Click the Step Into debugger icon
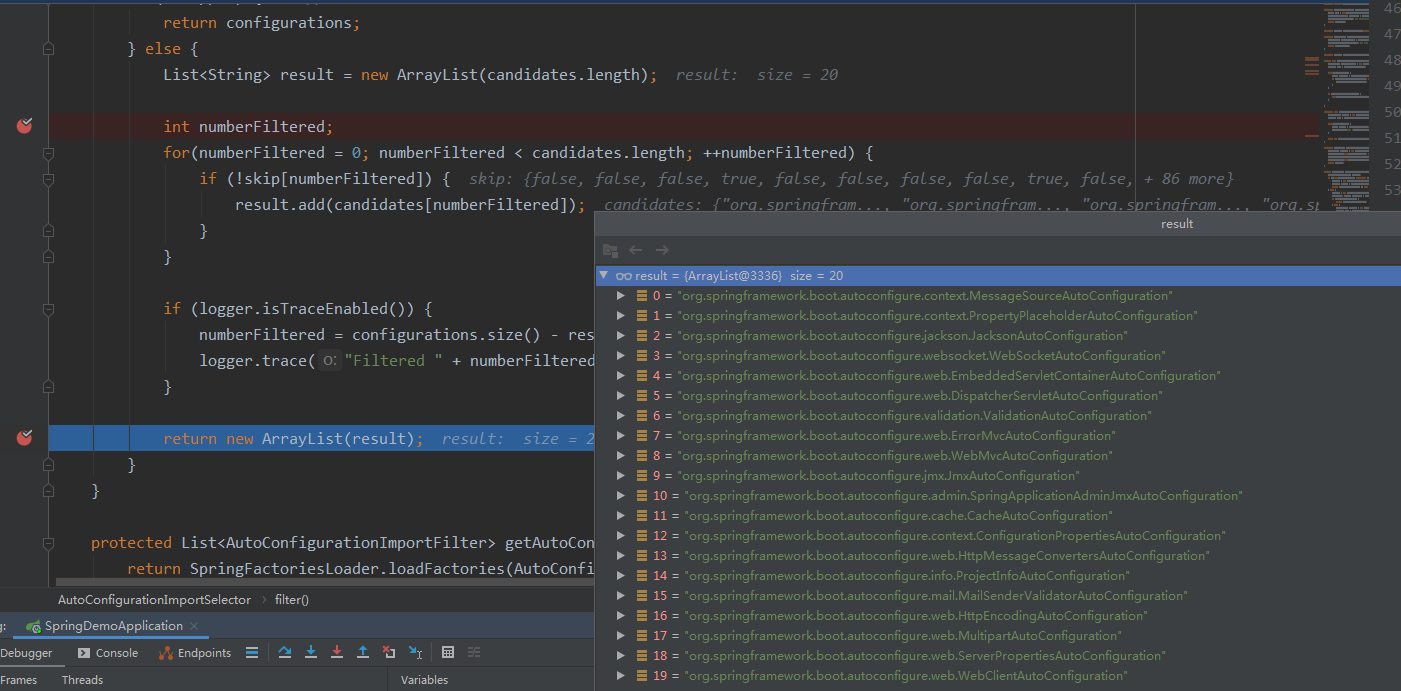This screenshot has width=1401, height=691. point(311,652)
